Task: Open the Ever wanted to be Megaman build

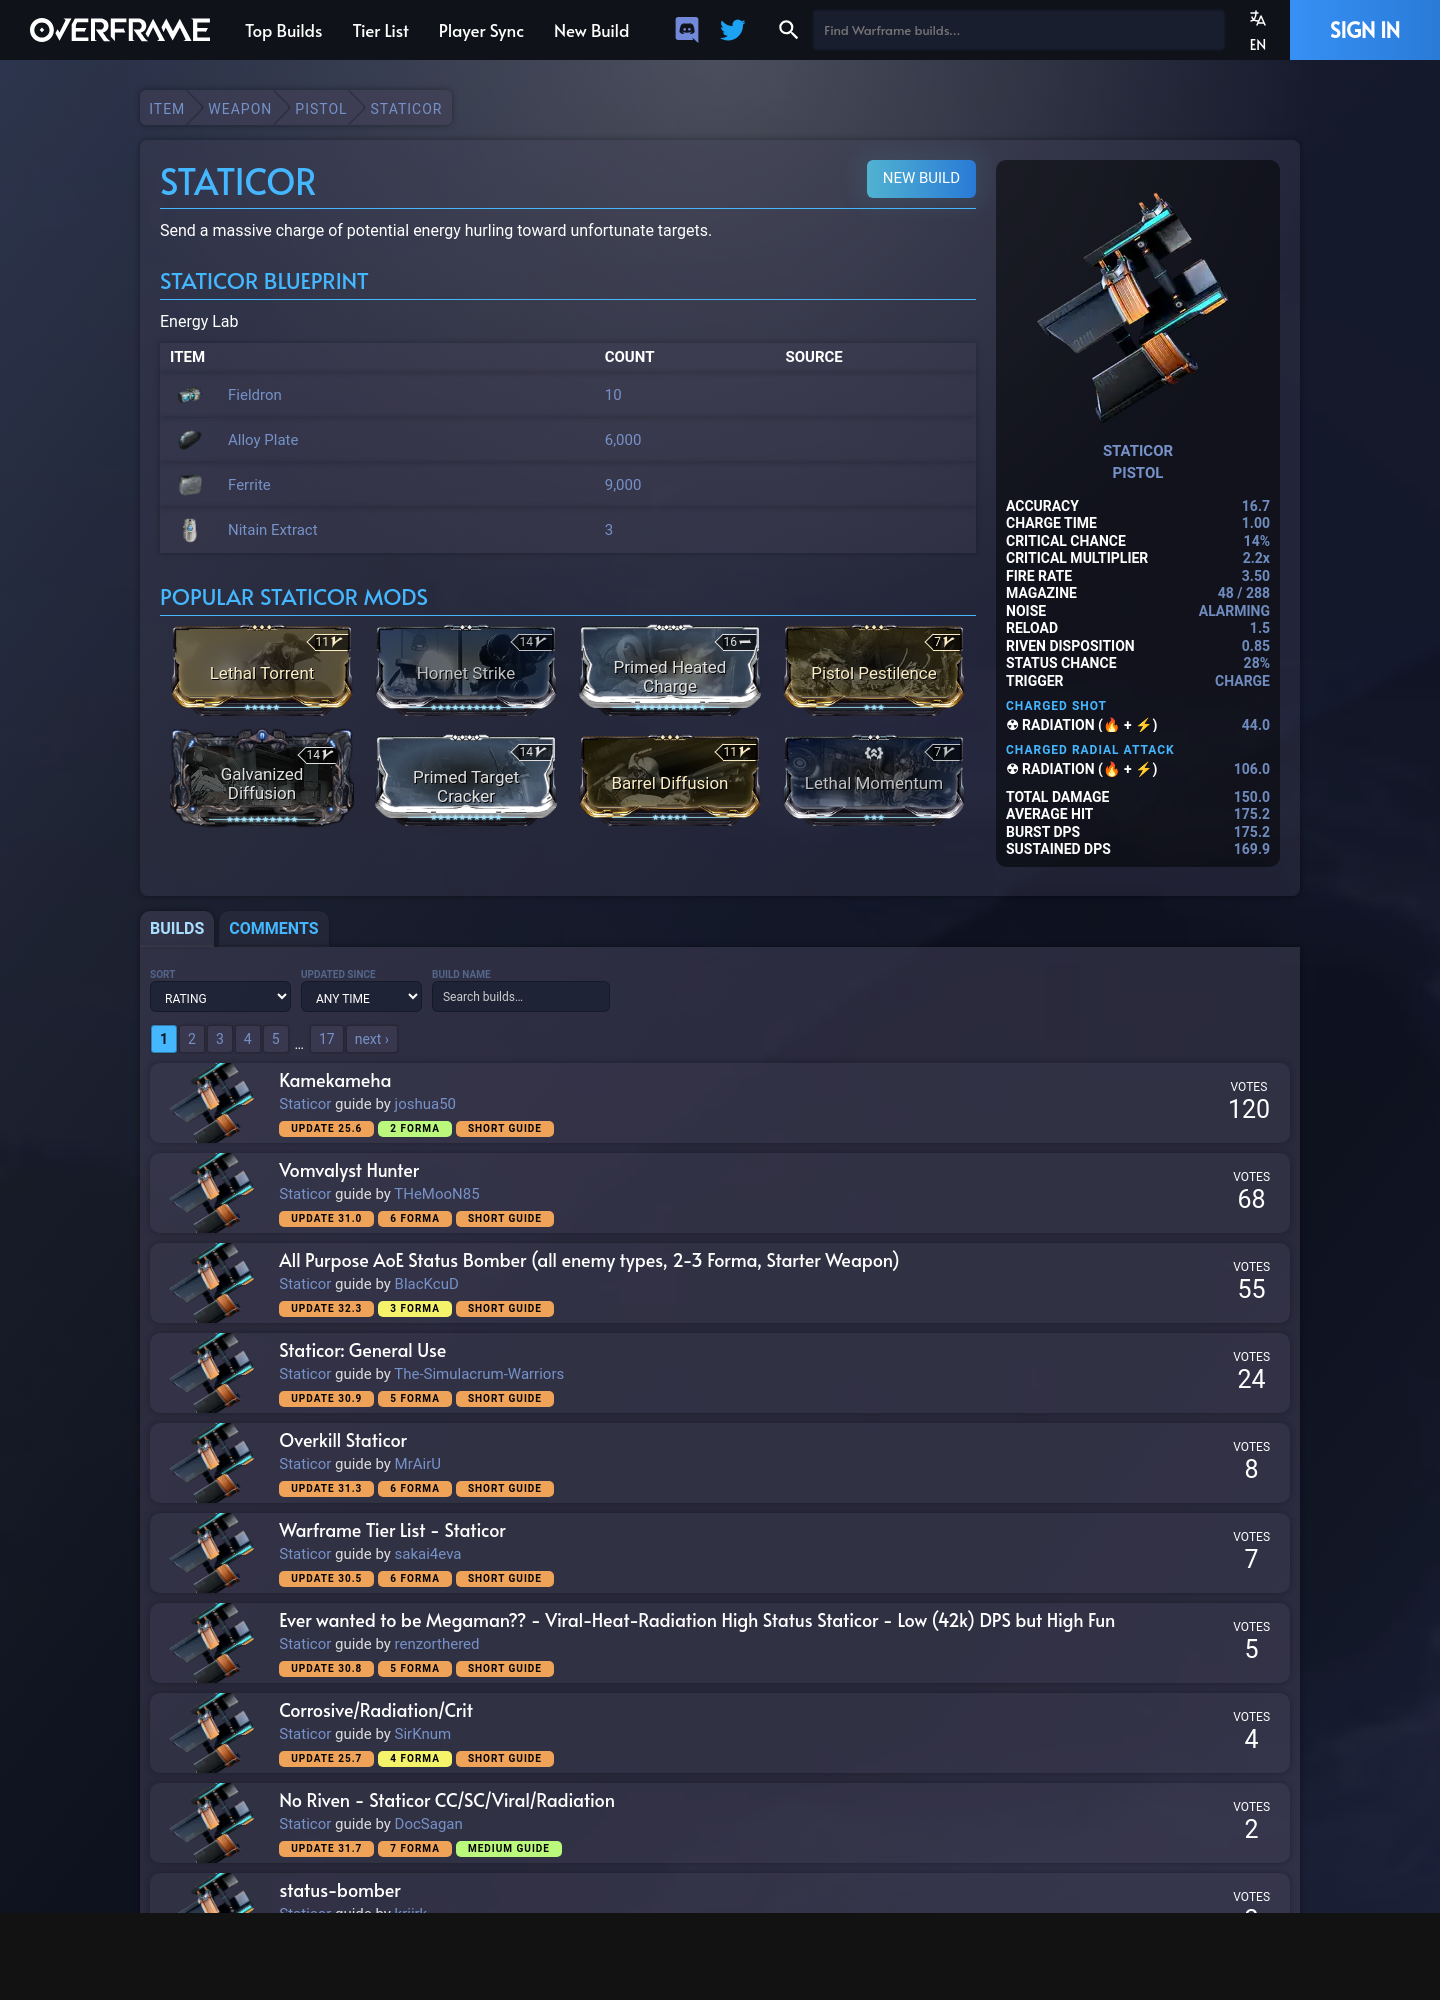Action: [697, 1620]
